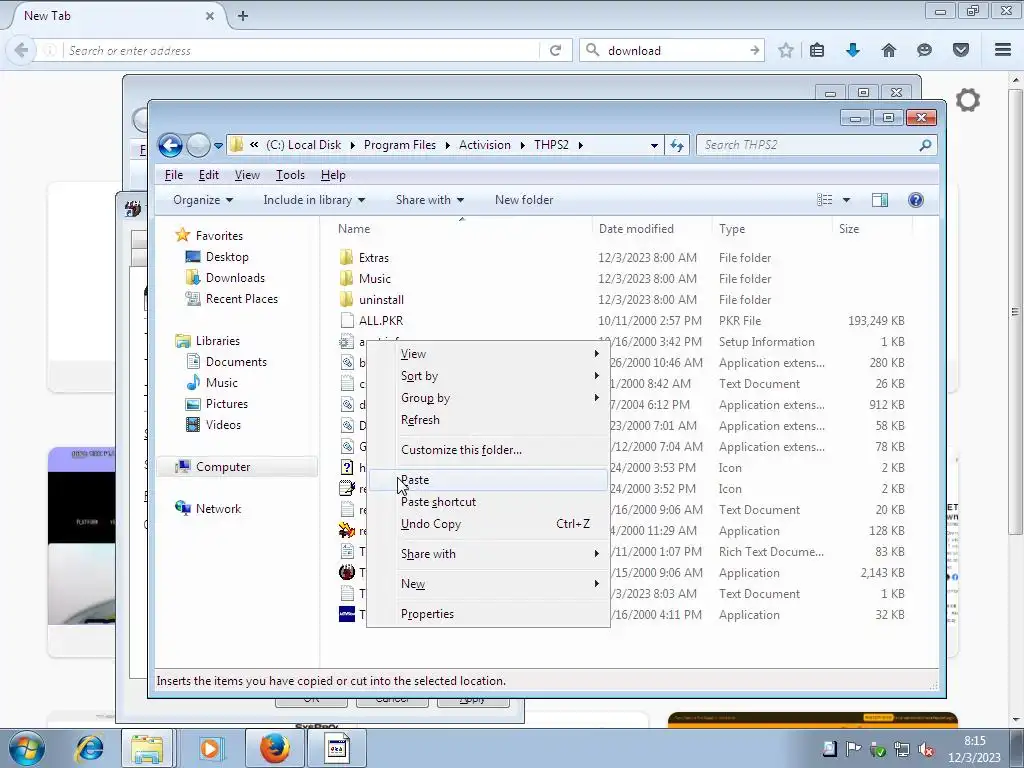Screen dimensions: 1024x768
Task: Open the address bar history dropdown arrow
Action: [654, 146]
